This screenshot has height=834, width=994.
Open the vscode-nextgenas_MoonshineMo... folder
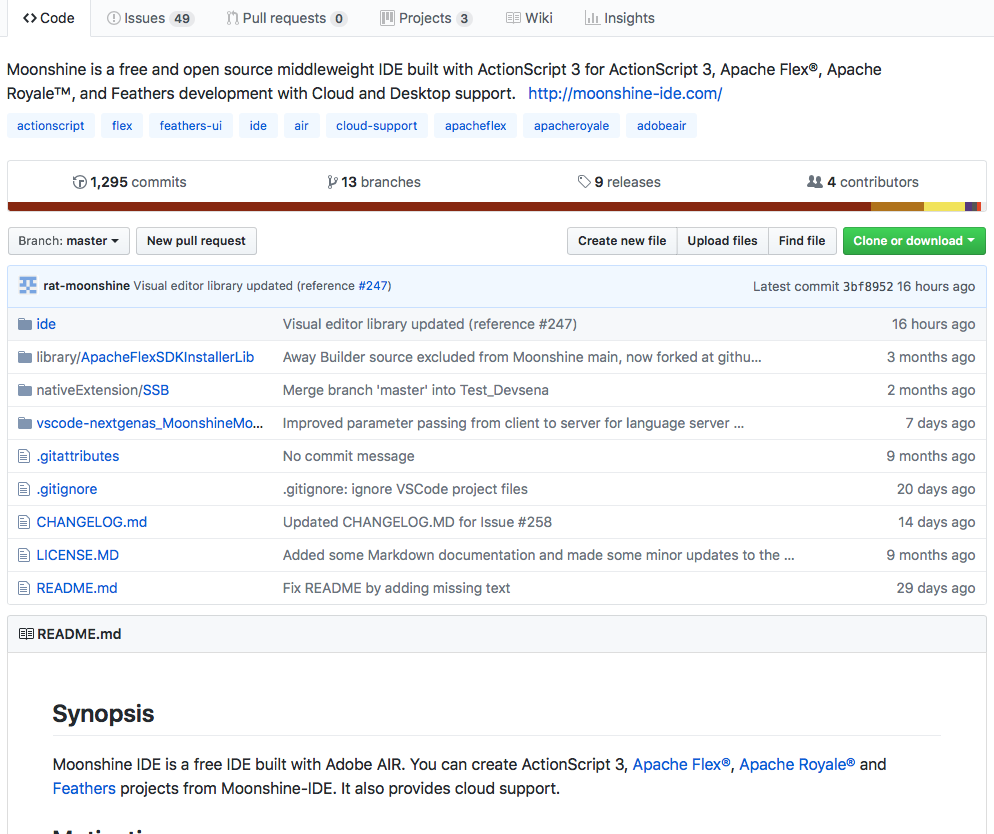click(x=150, y=423)
